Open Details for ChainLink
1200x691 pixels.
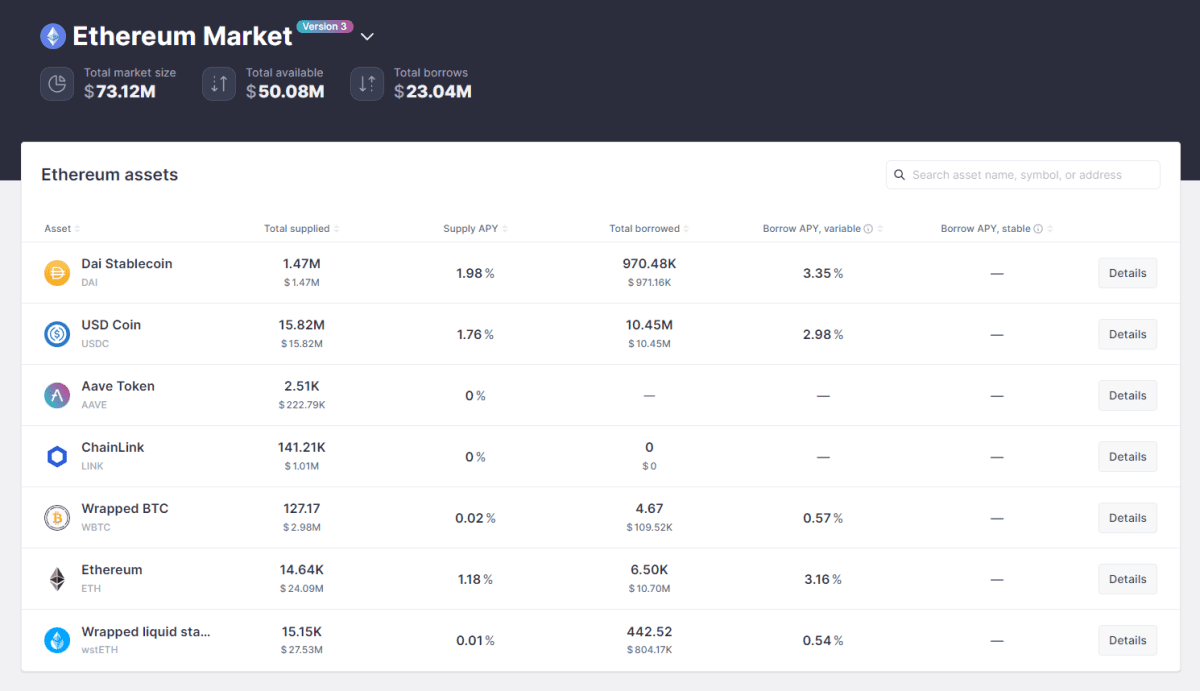coord(1127,457)
